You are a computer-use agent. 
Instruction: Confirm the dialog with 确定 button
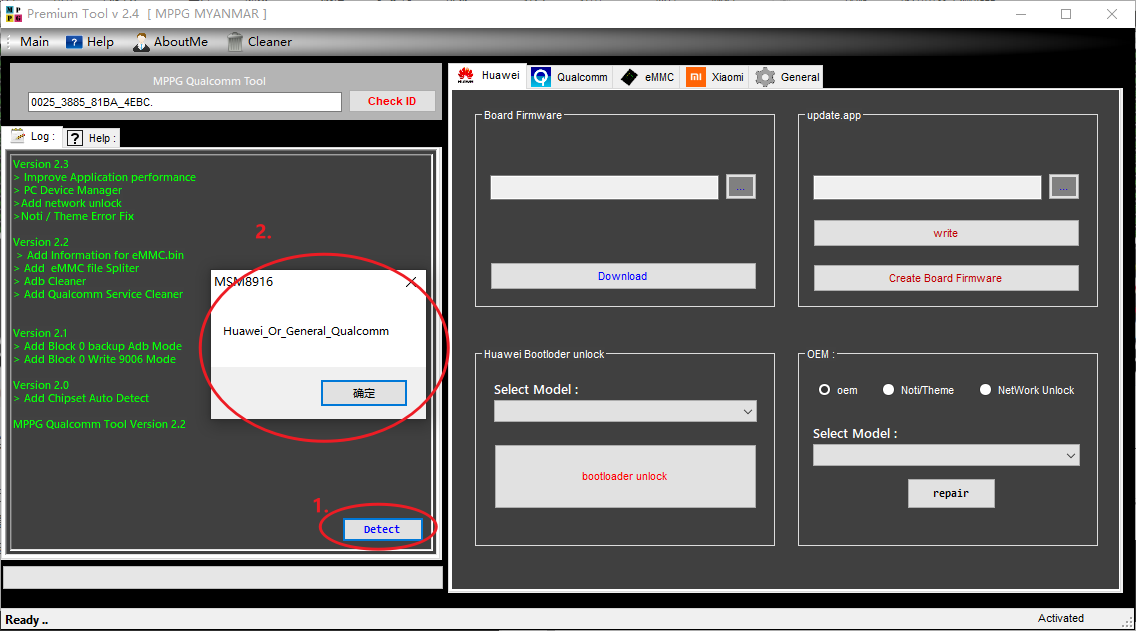tap(364, 393)
